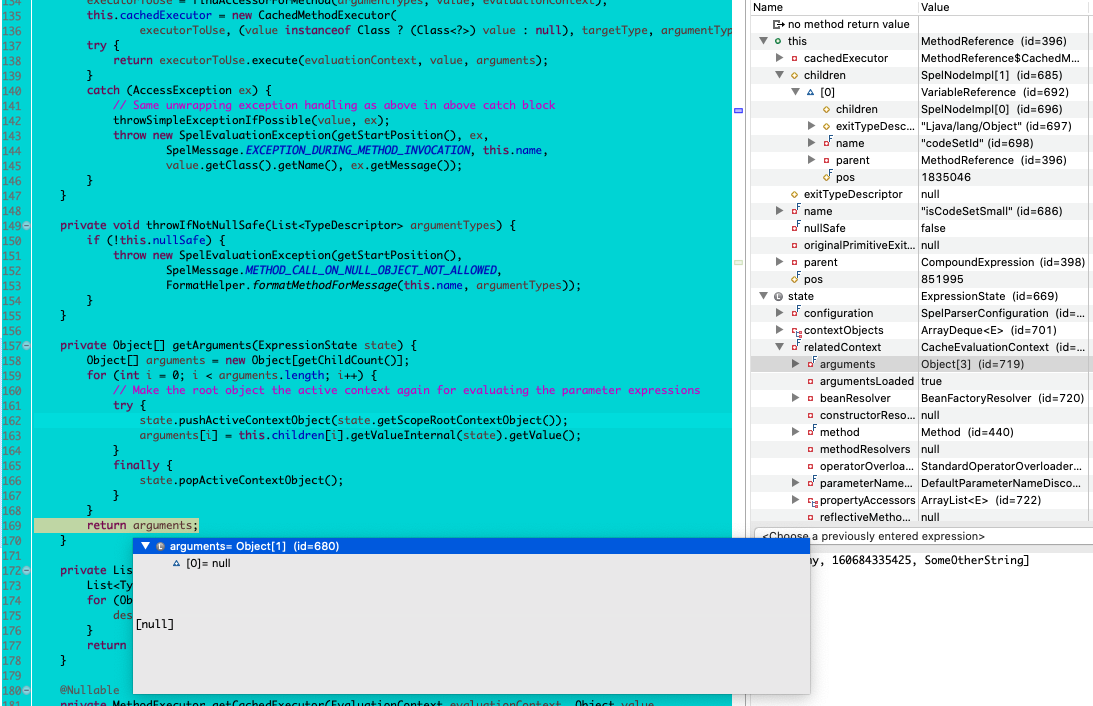Expand the arguments Object[3] node

(795, 364)
